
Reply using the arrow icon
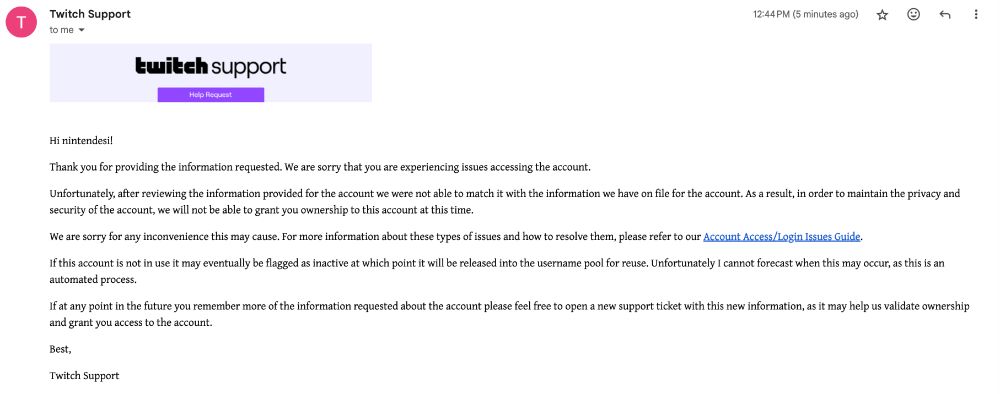pyautogui.click(x=945, y=15)
